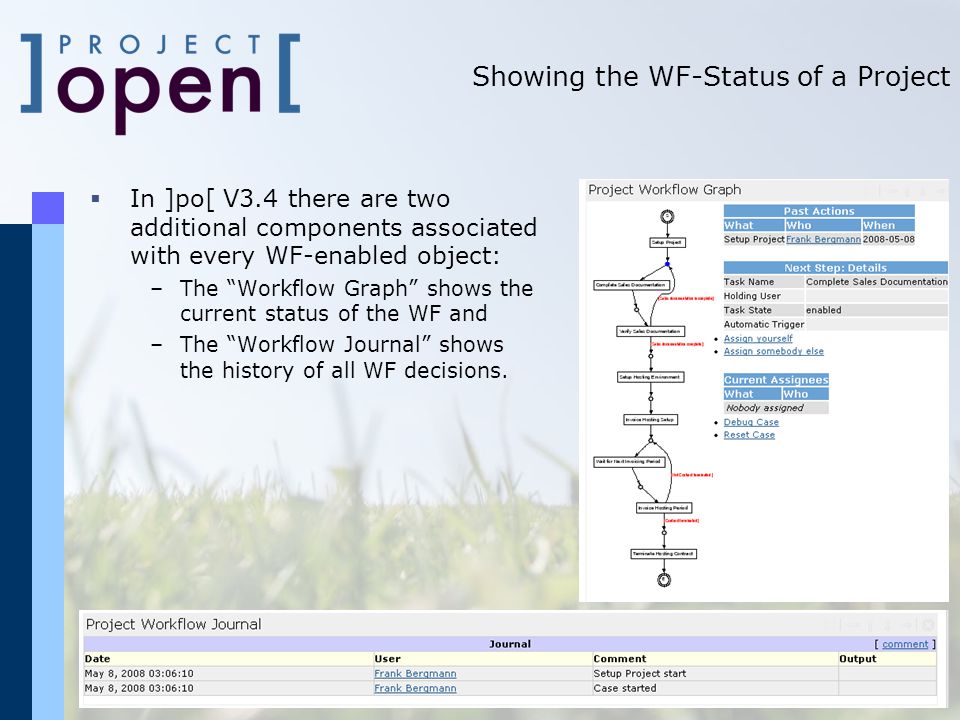Click the Nobody assigned cell
The image size is (960, 720).
(776, 408)
